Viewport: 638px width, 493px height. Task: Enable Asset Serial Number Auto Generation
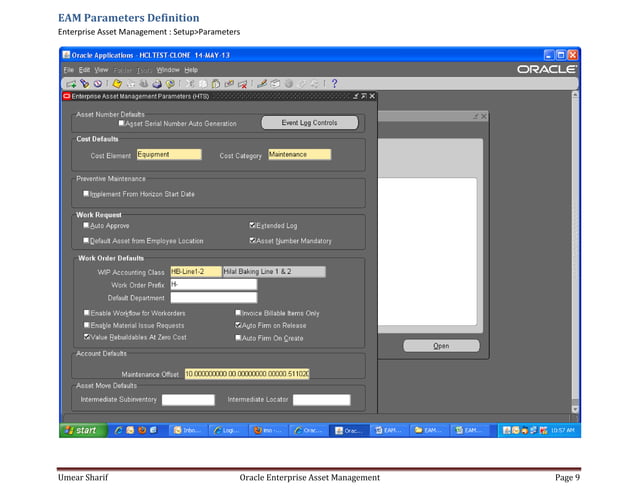[x=122, y=124]
